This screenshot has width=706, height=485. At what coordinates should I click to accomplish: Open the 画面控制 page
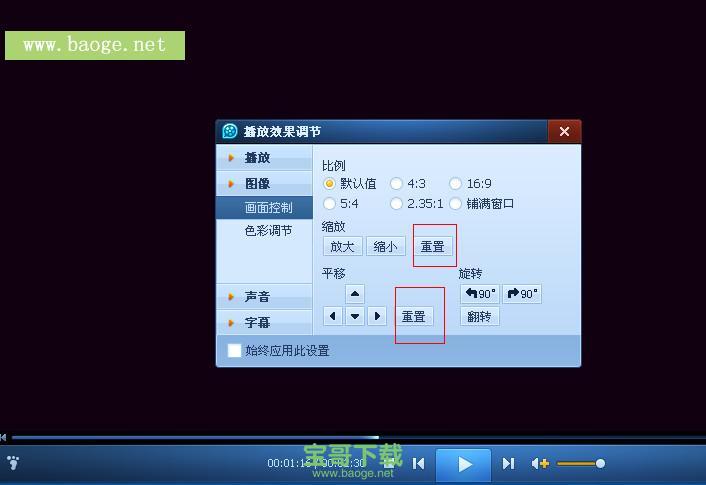click(x=264, y=208)
